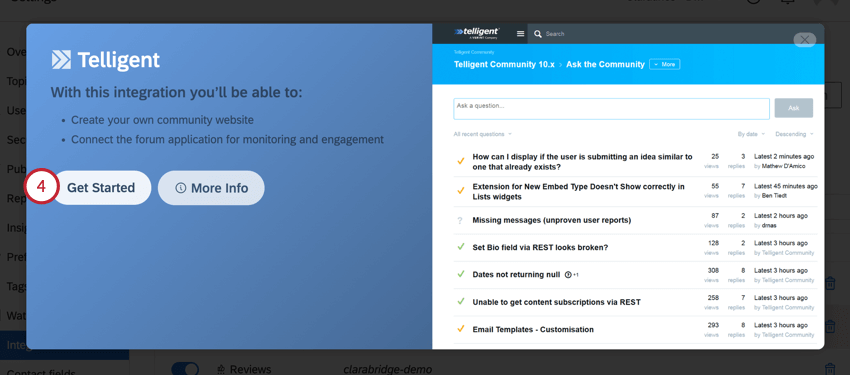Open Telligent Community 10.x breadcrumb link
This screenshot has width=850, height=375.
click(x=504, y=64)
